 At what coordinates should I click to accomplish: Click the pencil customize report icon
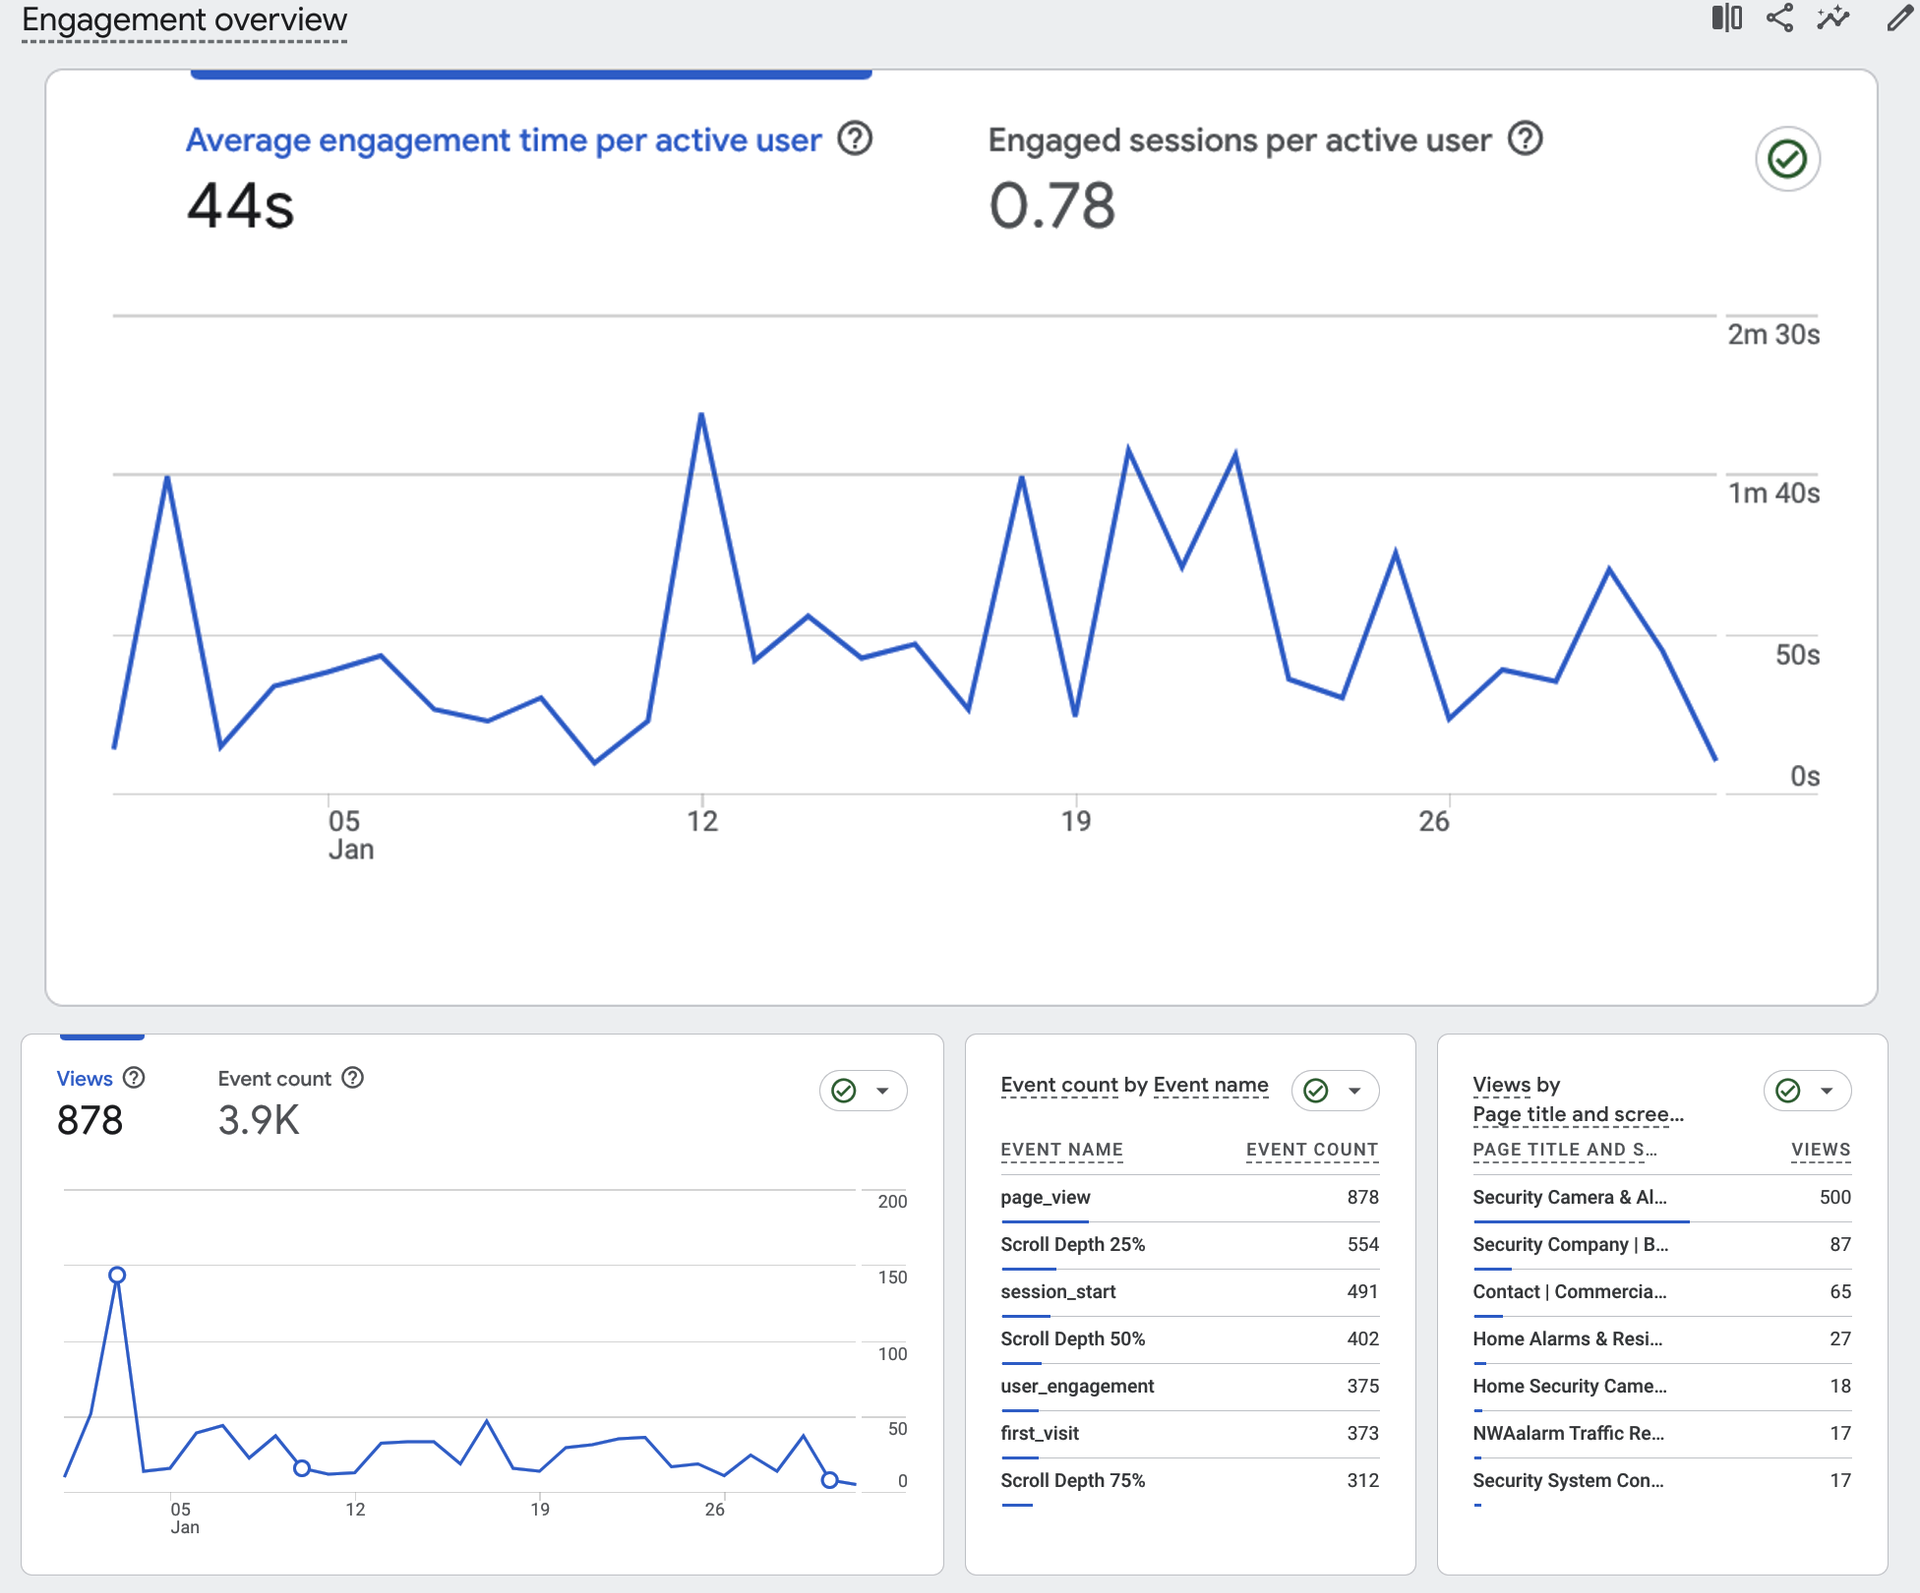(1899, 18)
